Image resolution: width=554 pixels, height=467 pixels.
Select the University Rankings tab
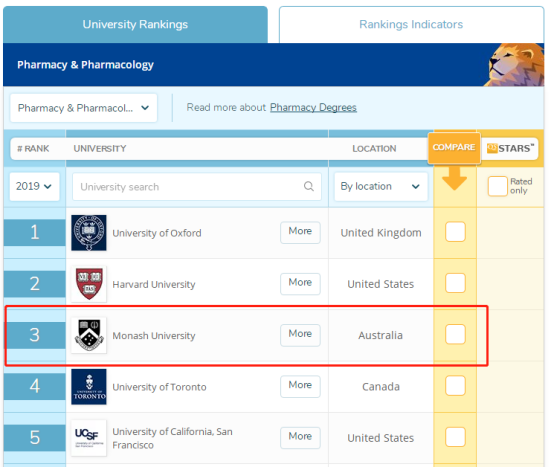135,24
